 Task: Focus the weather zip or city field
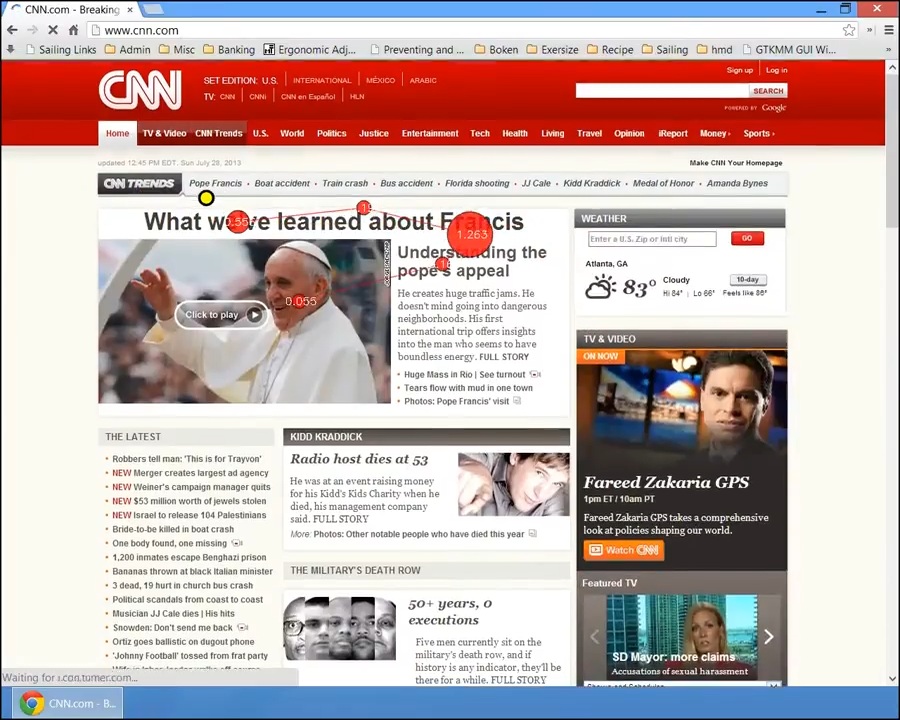[652, 239]
